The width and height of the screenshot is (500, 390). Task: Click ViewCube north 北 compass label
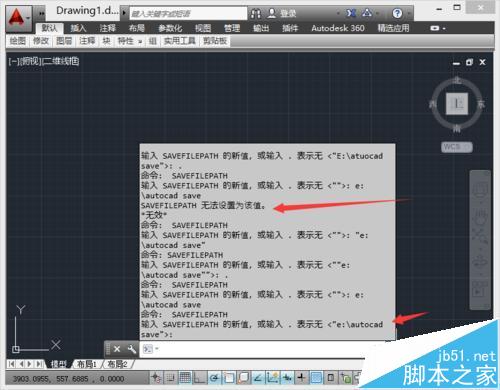click(457, 81)
